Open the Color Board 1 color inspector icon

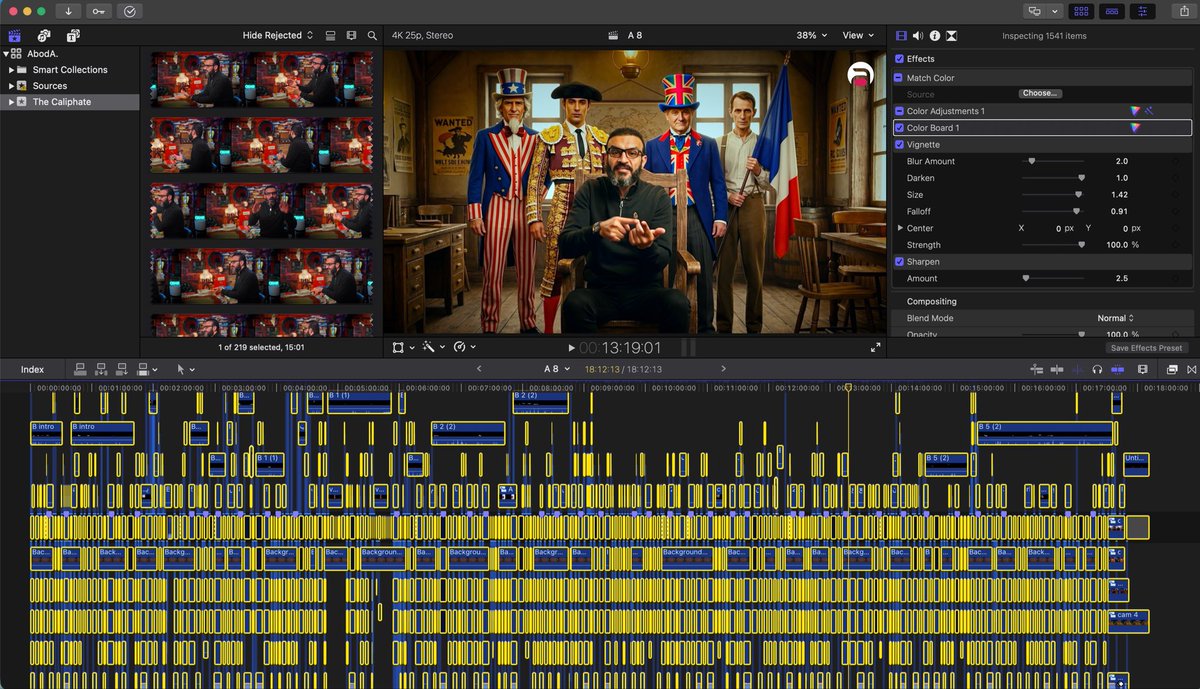pos(1135,128)
